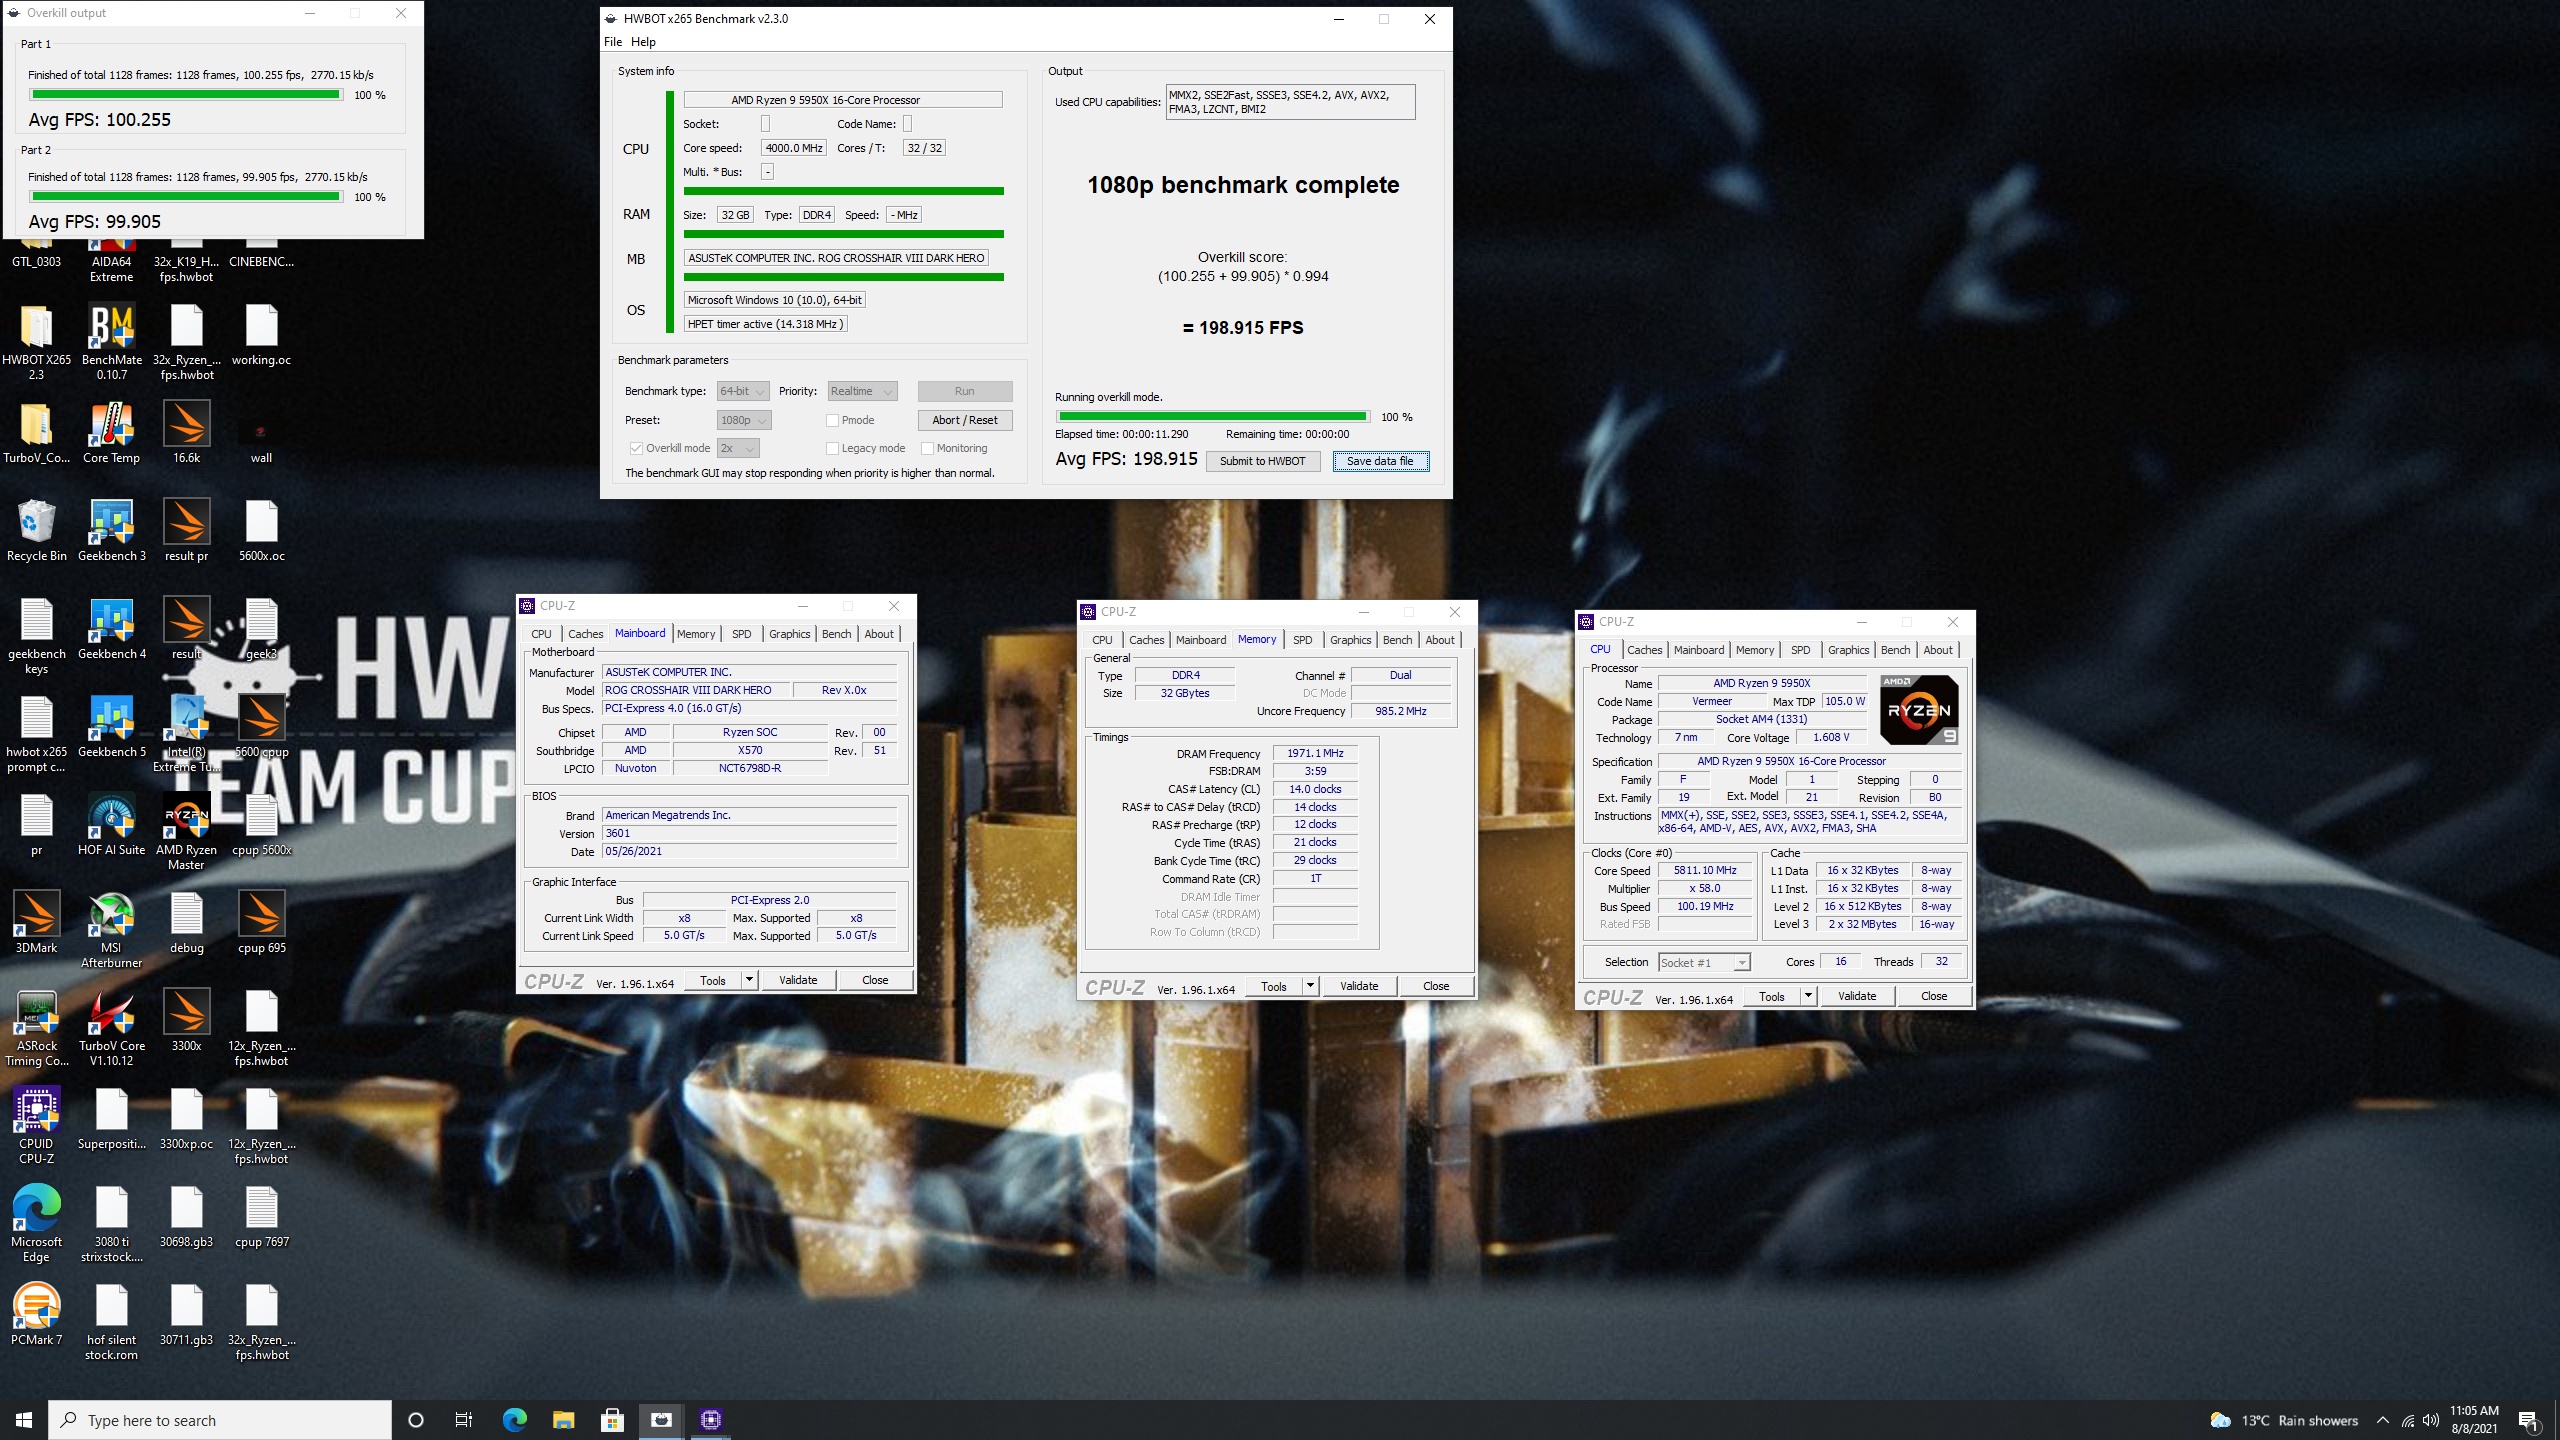This screenshot has height=1440, width=2560.
Task: Open the HWBOT X265 2.3 folder icon
Action: click(x=36, y=342)
